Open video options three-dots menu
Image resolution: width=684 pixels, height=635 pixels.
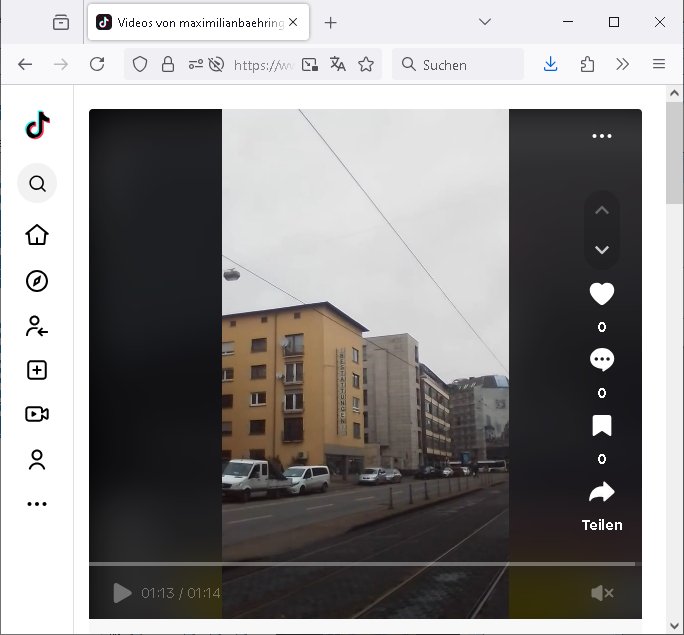point(601,136)
